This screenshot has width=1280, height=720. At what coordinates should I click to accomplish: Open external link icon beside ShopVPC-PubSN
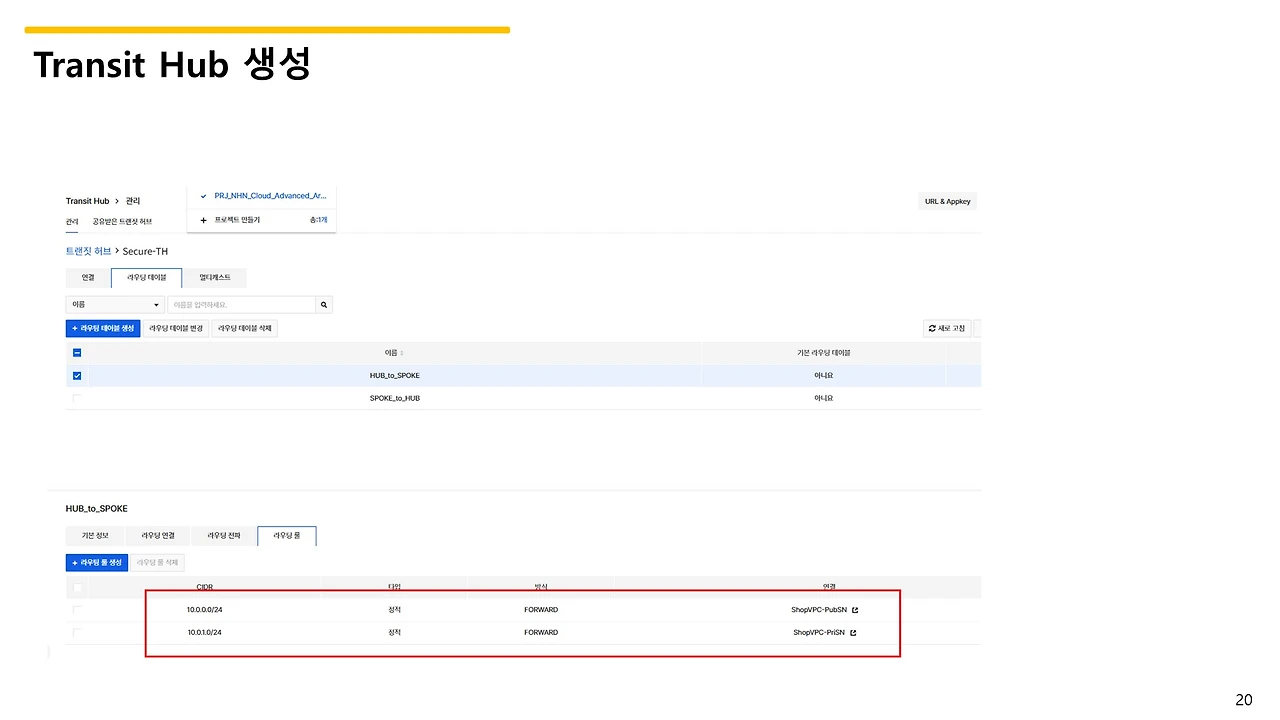(854, 610)
